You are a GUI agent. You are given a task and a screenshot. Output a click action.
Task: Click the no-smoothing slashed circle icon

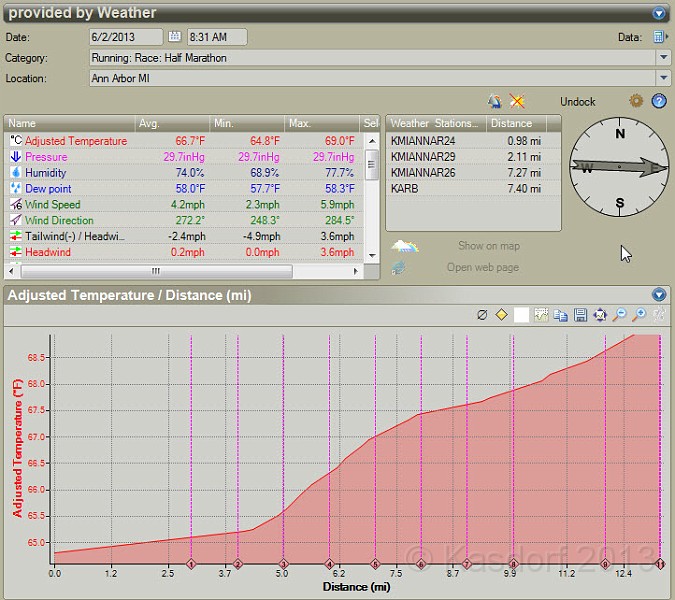point(481,315)
